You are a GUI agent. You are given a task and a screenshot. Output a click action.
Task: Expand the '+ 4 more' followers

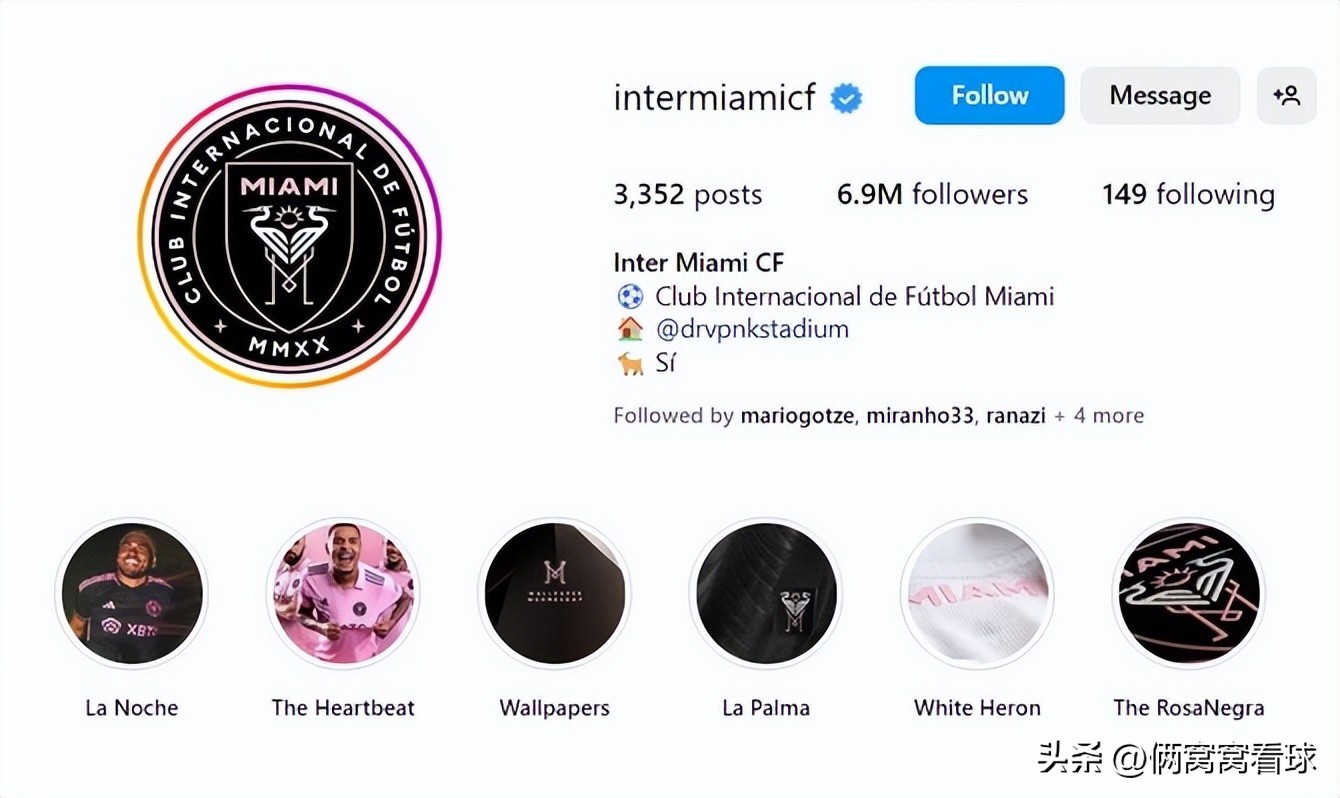click(1099, 416)
